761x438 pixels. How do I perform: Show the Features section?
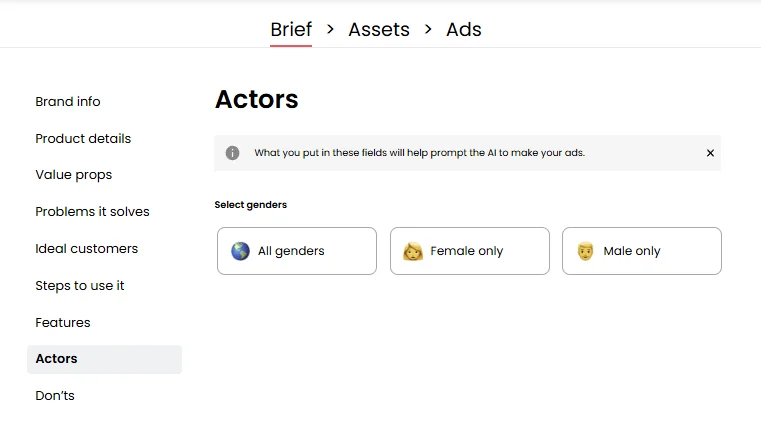click(x=63, y=323)
